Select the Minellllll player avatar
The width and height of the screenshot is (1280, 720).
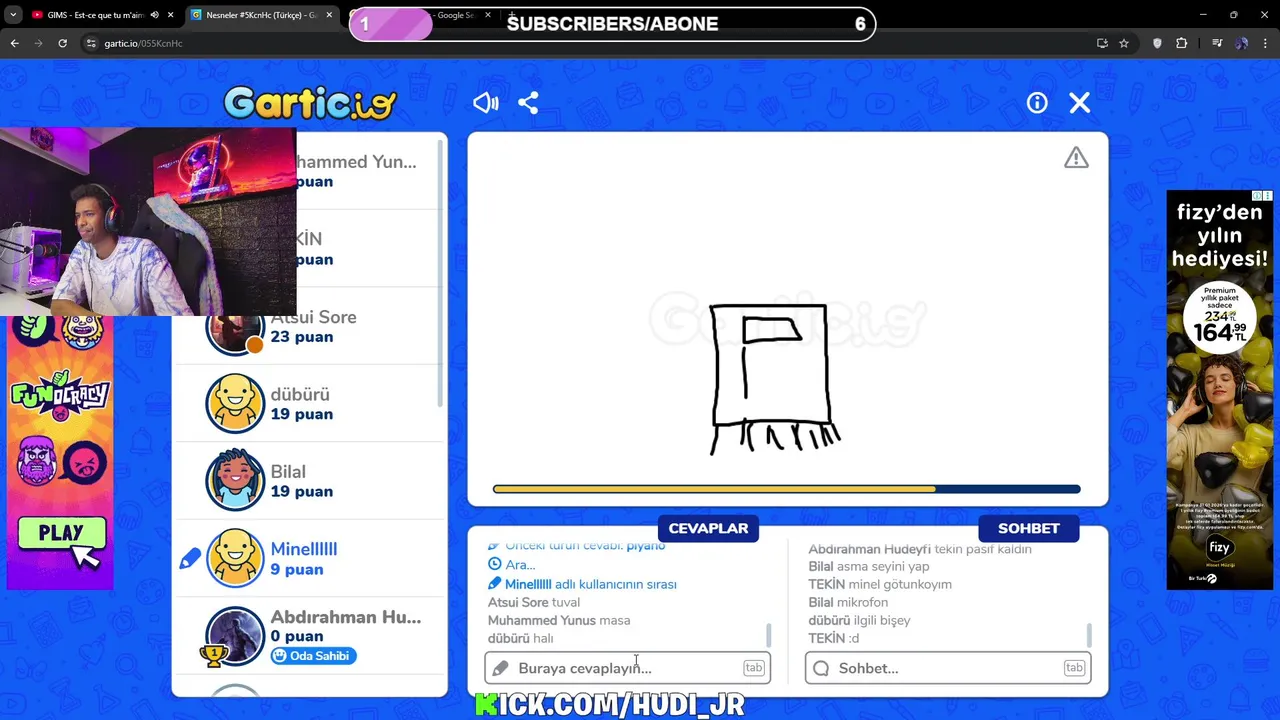pos(235,558)
